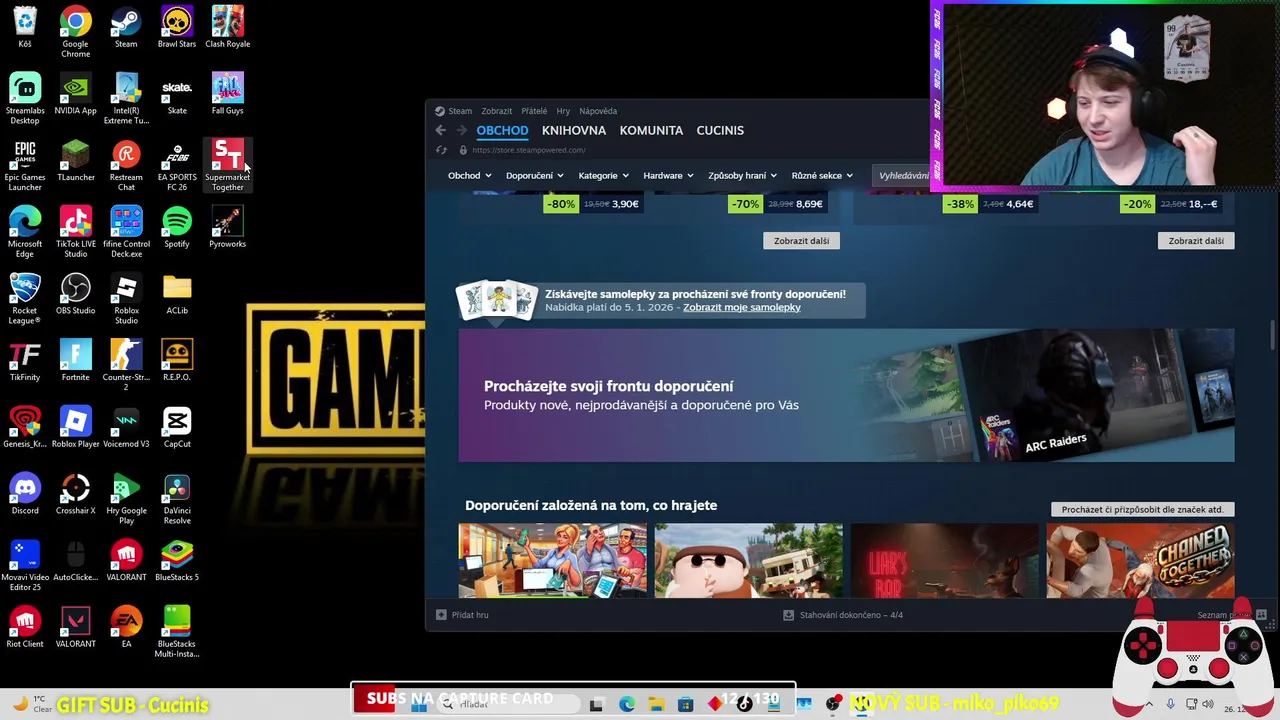The image size is (1280, 720).
Task: Open the Chained Together game thumbnail
Action: pos(1140,560)
